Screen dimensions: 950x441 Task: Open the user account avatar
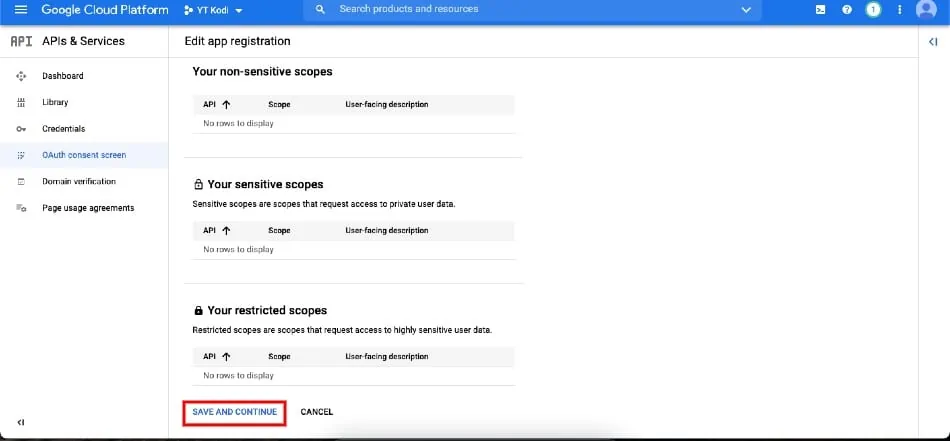(x=926, y=10)
